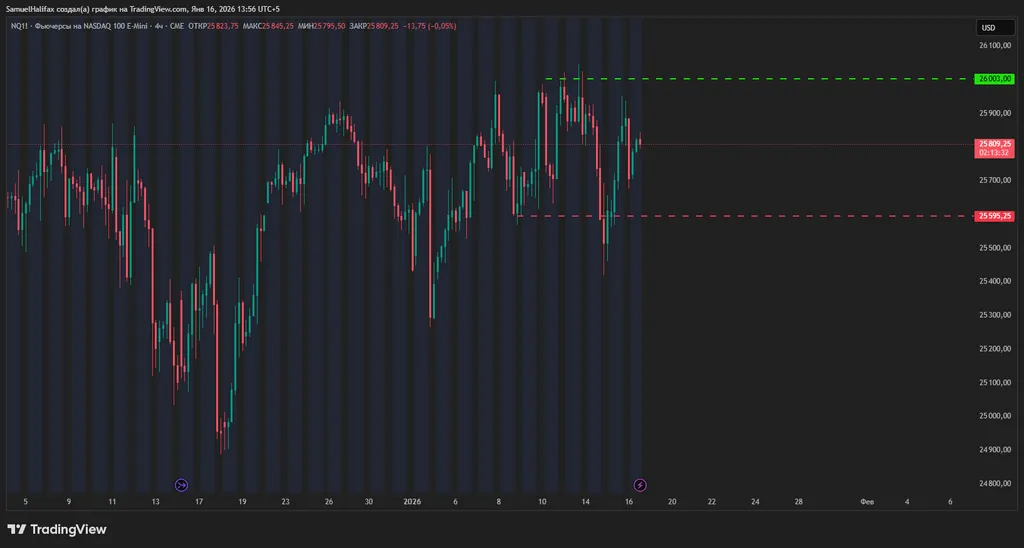Click the 25 000,00 level on price scale
Screen dimensions: 1024x548
995,416
